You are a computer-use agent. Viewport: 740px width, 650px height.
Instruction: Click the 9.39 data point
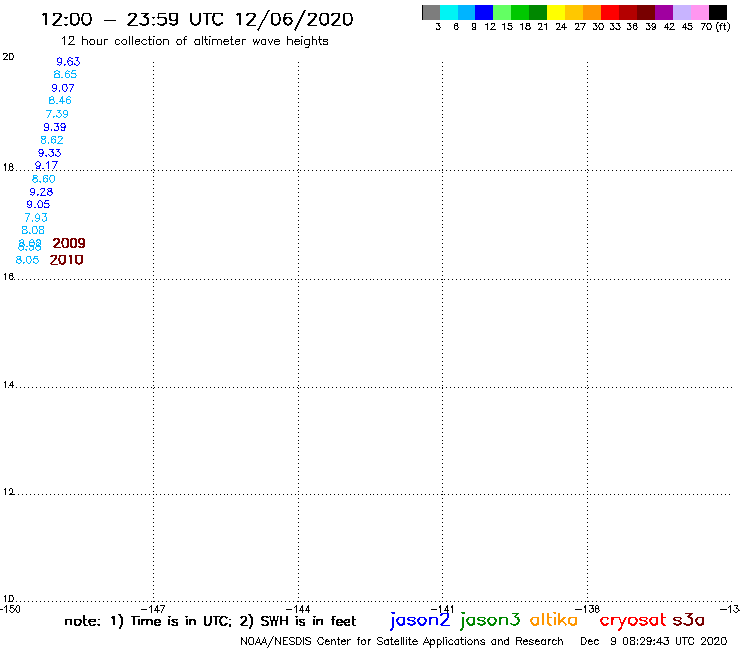click(x=55, y=127)
